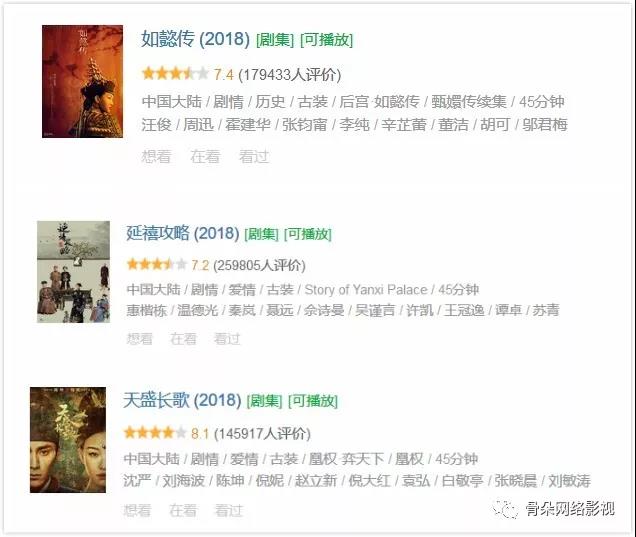This screenshot has height=537, width=636.
Task: Mark 延禧攻略 as 想看
Action: click(140, 339)
